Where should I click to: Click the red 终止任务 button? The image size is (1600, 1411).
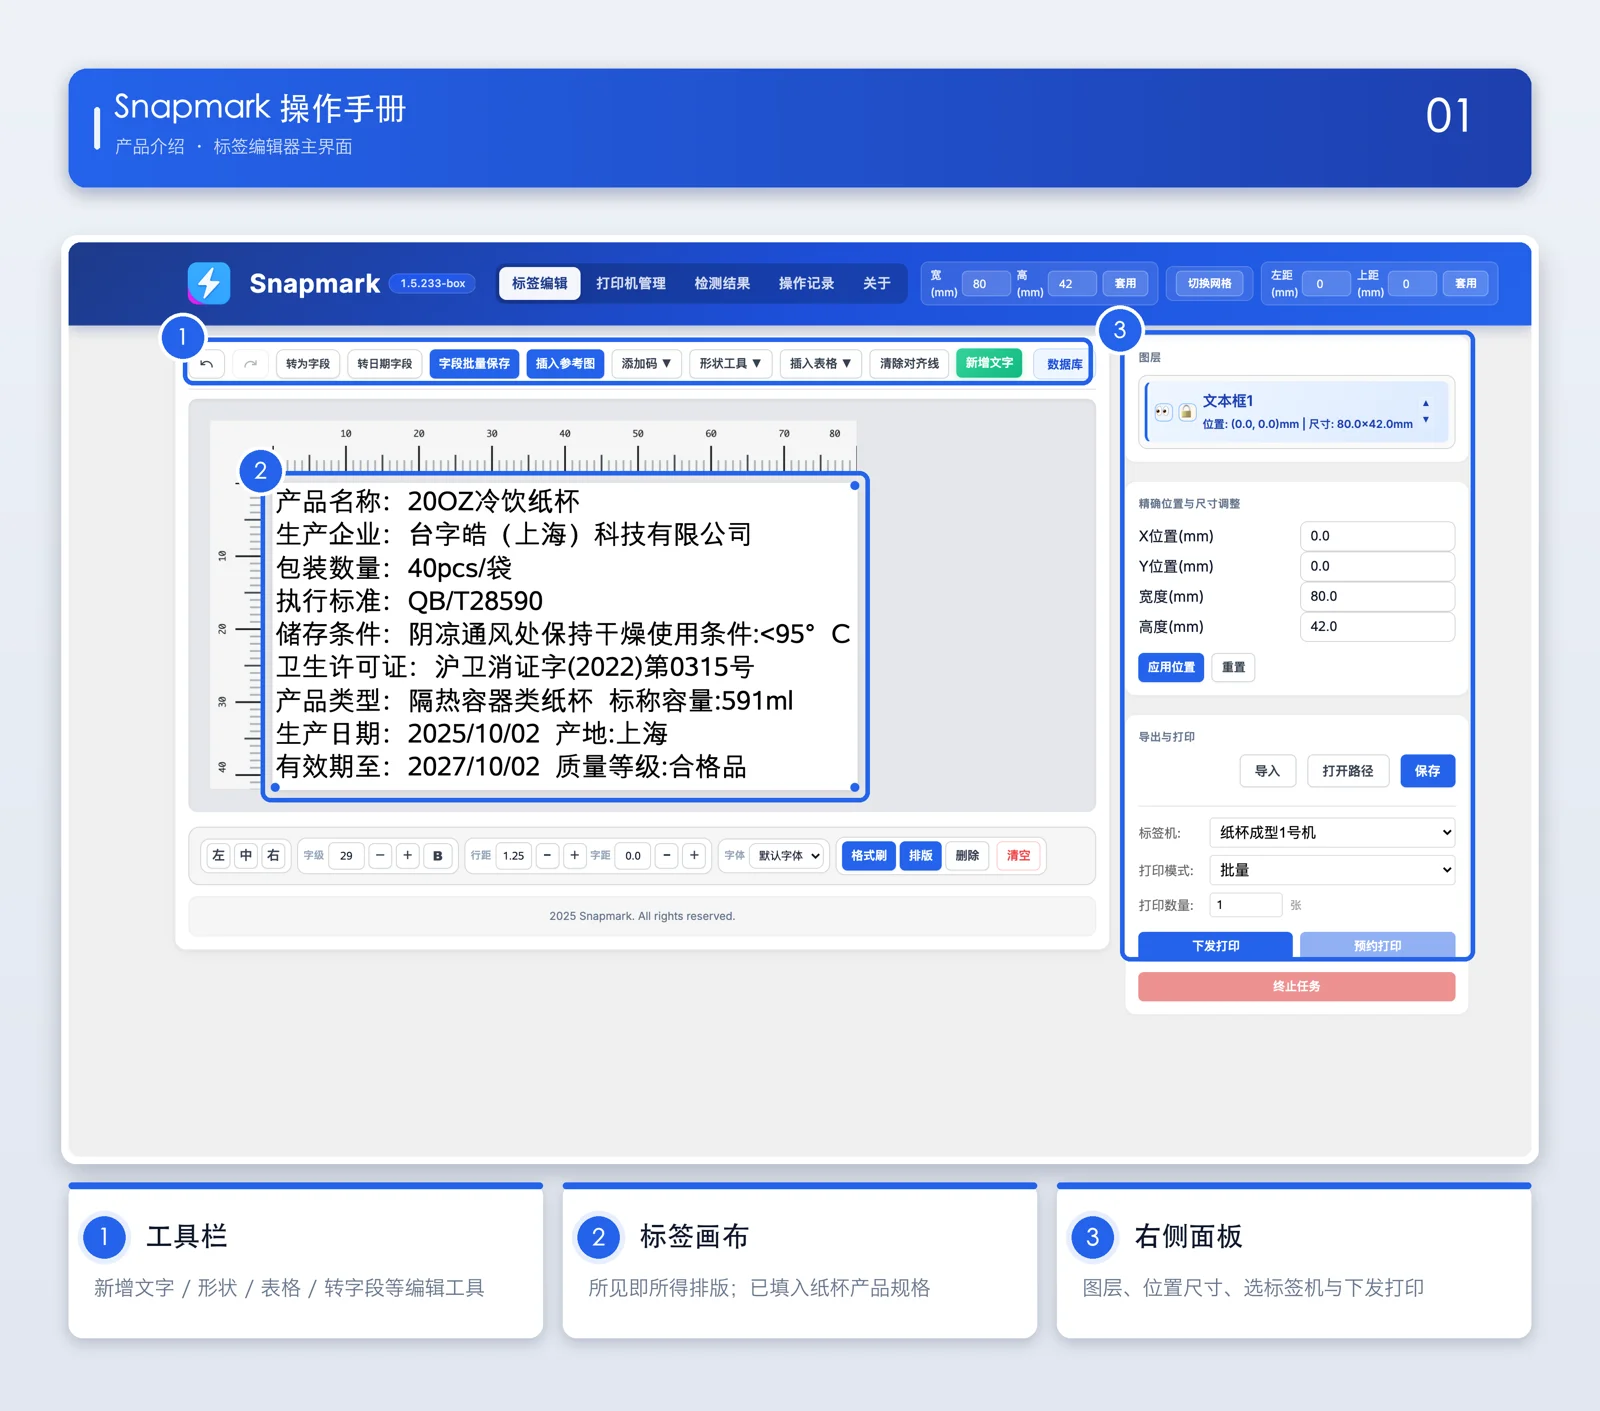coord(1296,986)
